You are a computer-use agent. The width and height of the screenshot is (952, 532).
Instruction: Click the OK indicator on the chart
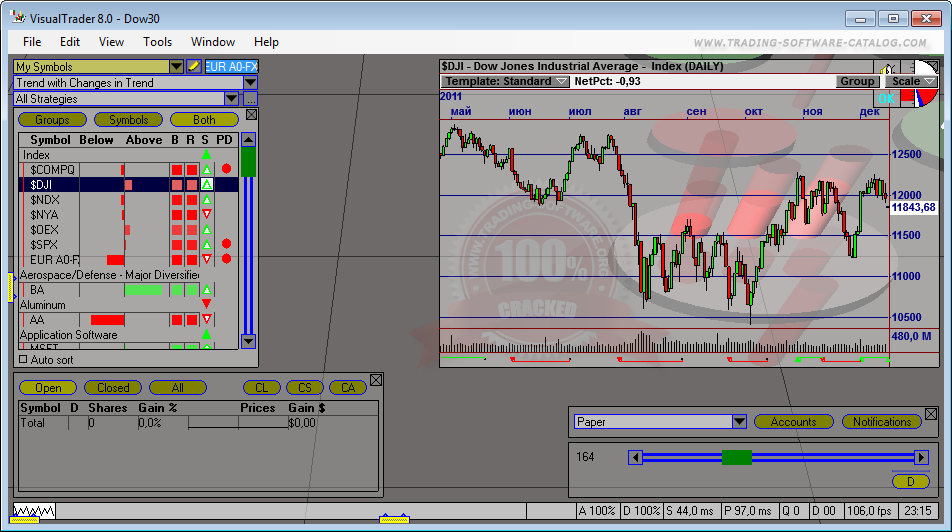point(886,99)
